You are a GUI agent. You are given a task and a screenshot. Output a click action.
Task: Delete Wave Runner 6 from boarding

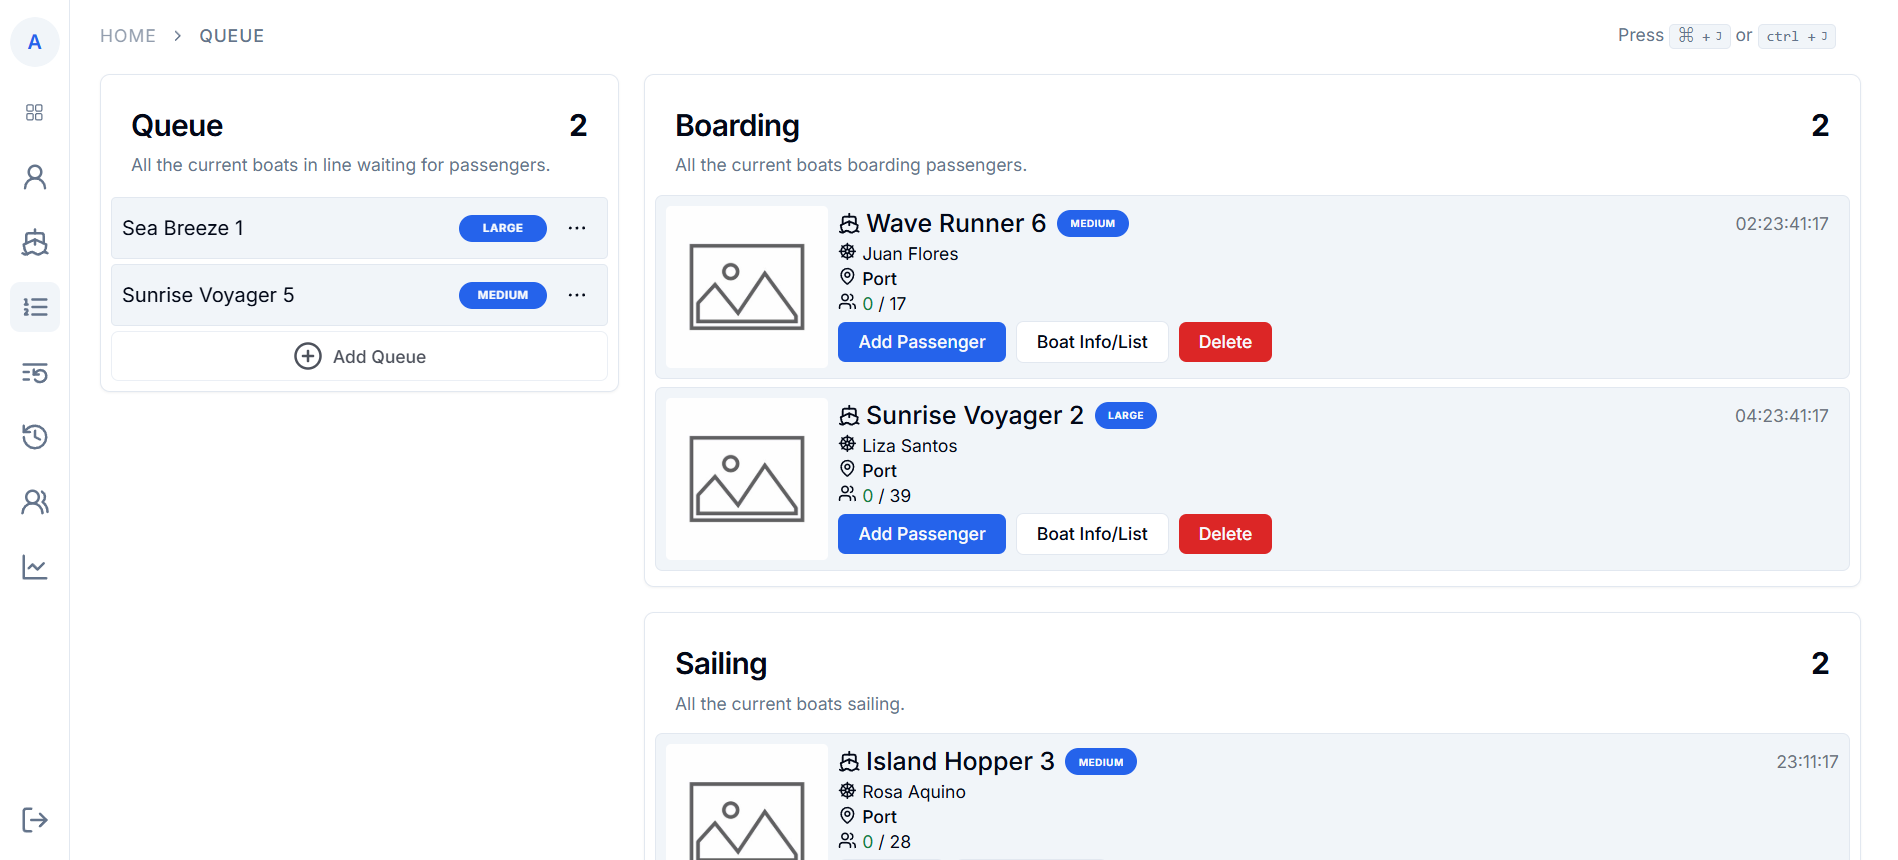[x=1225, y=342]
